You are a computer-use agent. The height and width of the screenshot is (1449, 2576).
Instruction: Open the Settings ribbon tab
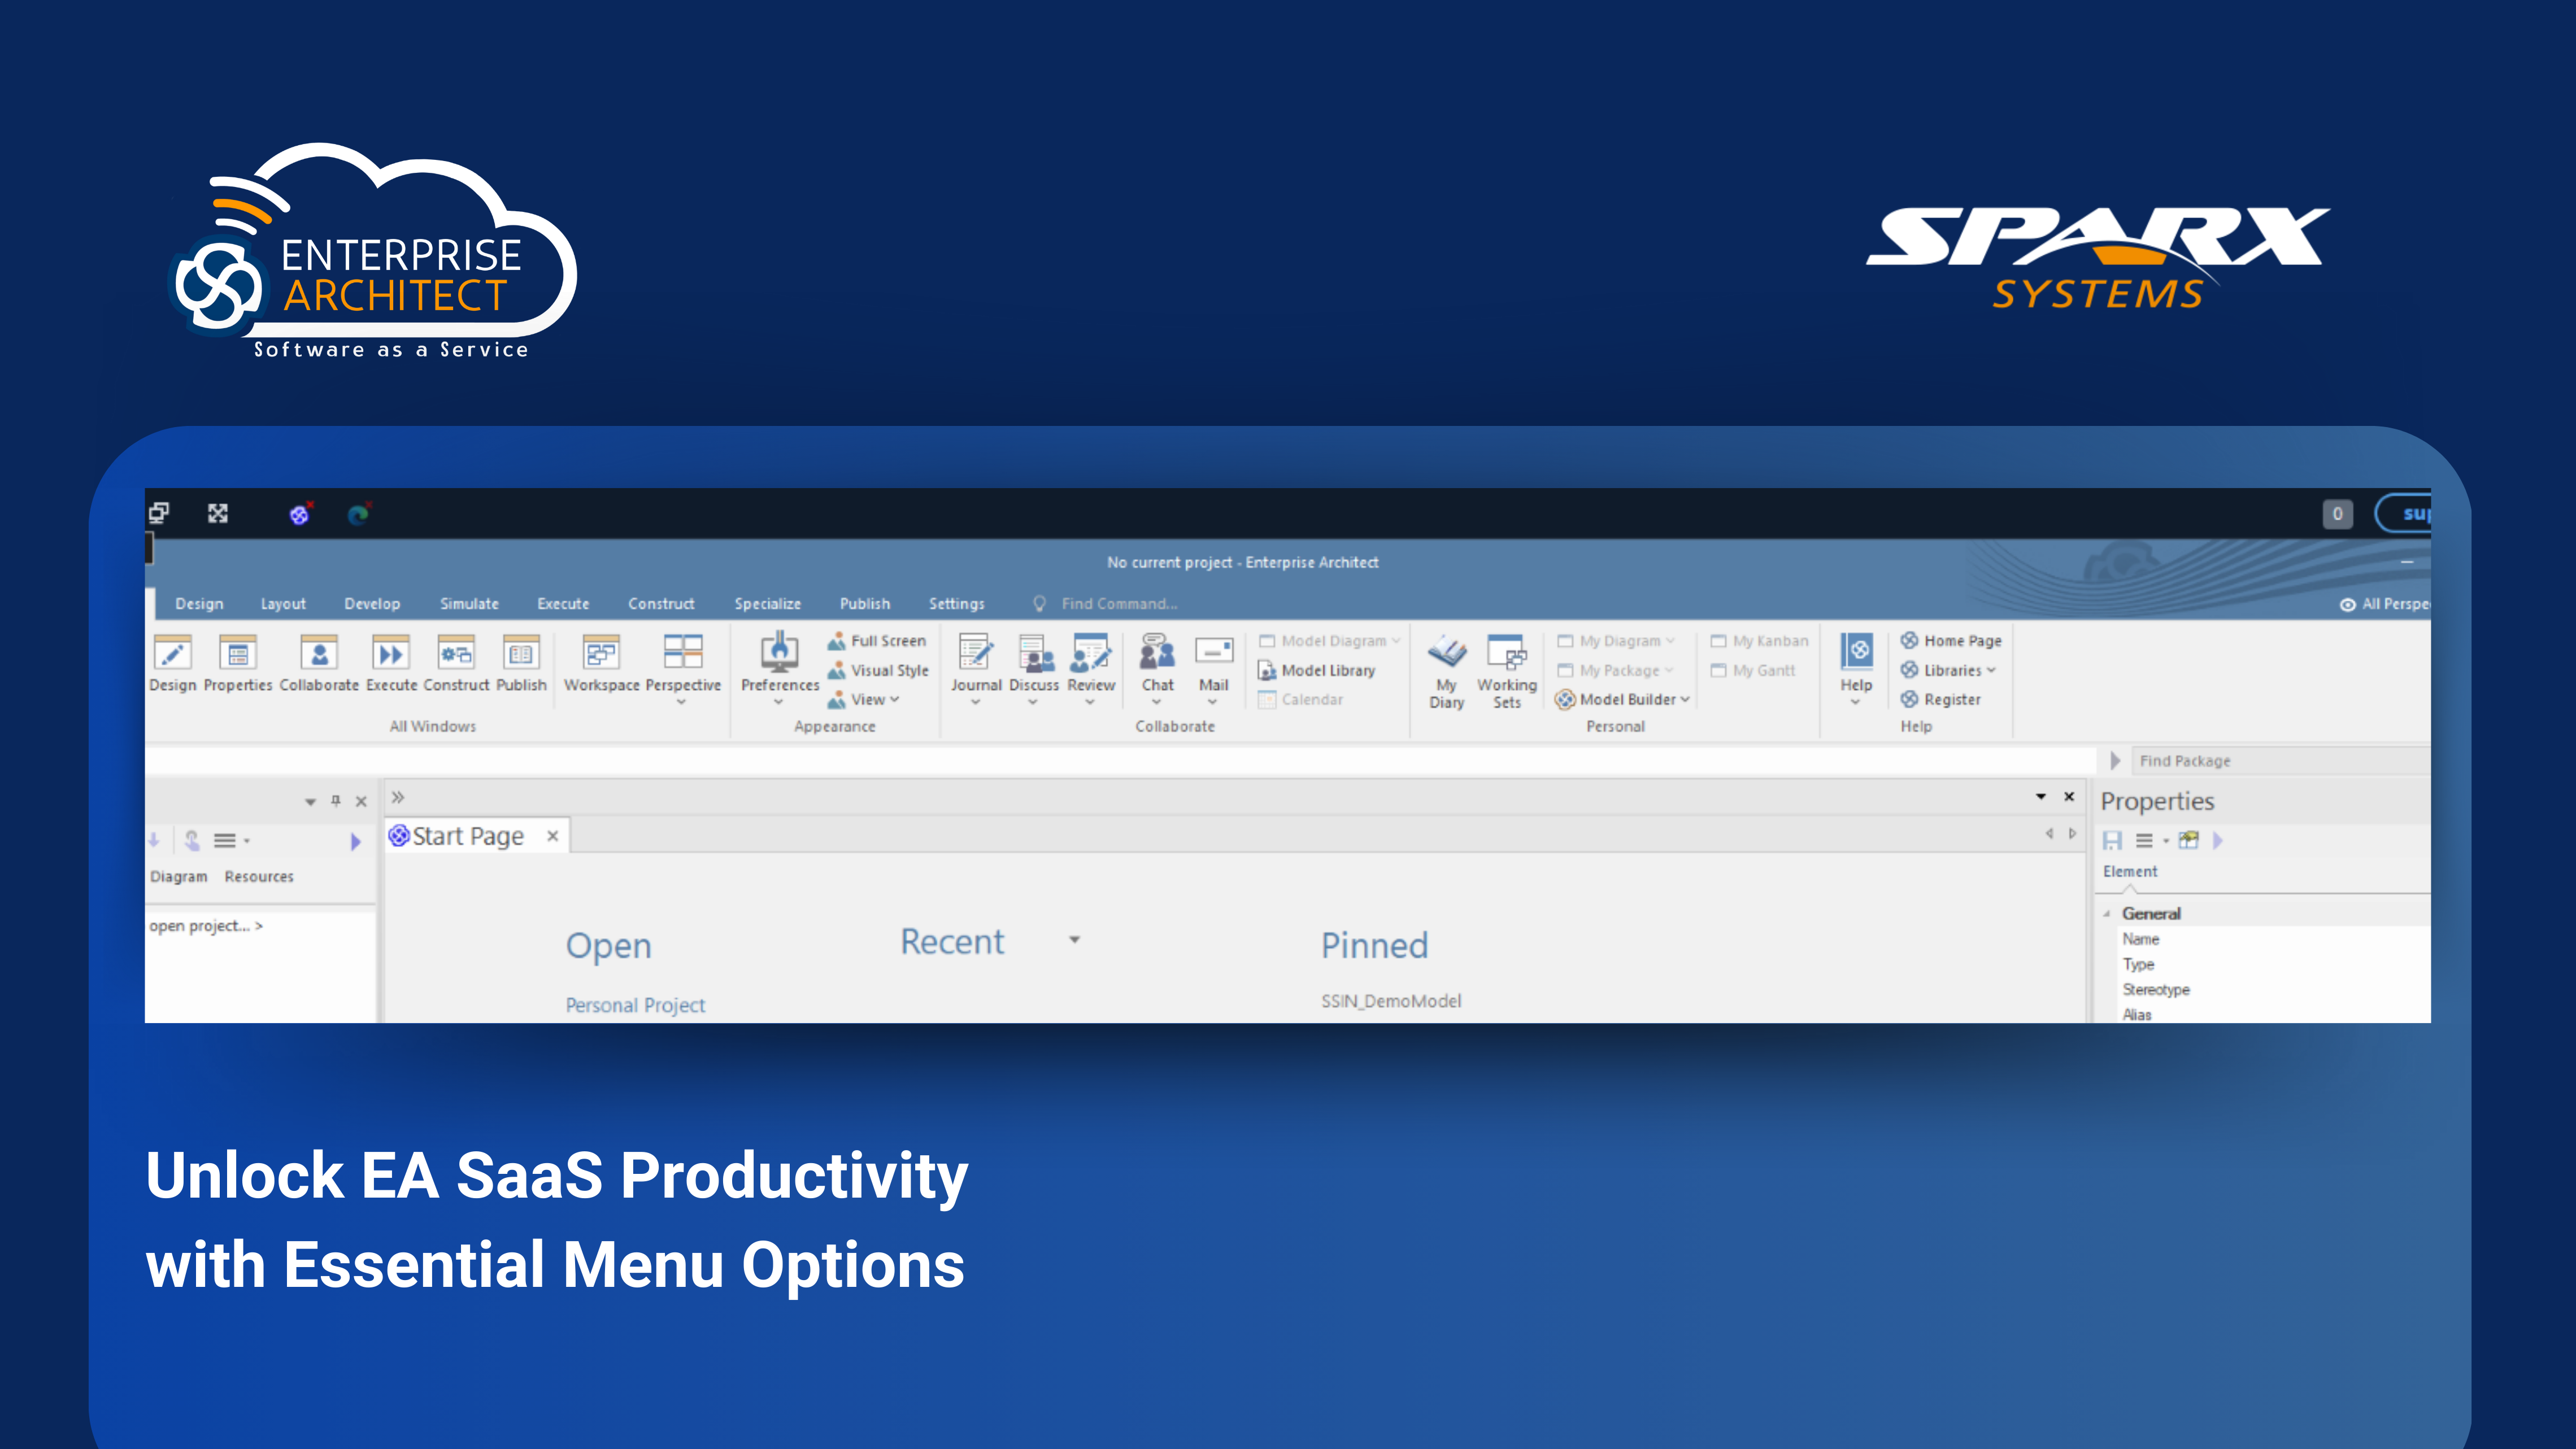point(957,604)
